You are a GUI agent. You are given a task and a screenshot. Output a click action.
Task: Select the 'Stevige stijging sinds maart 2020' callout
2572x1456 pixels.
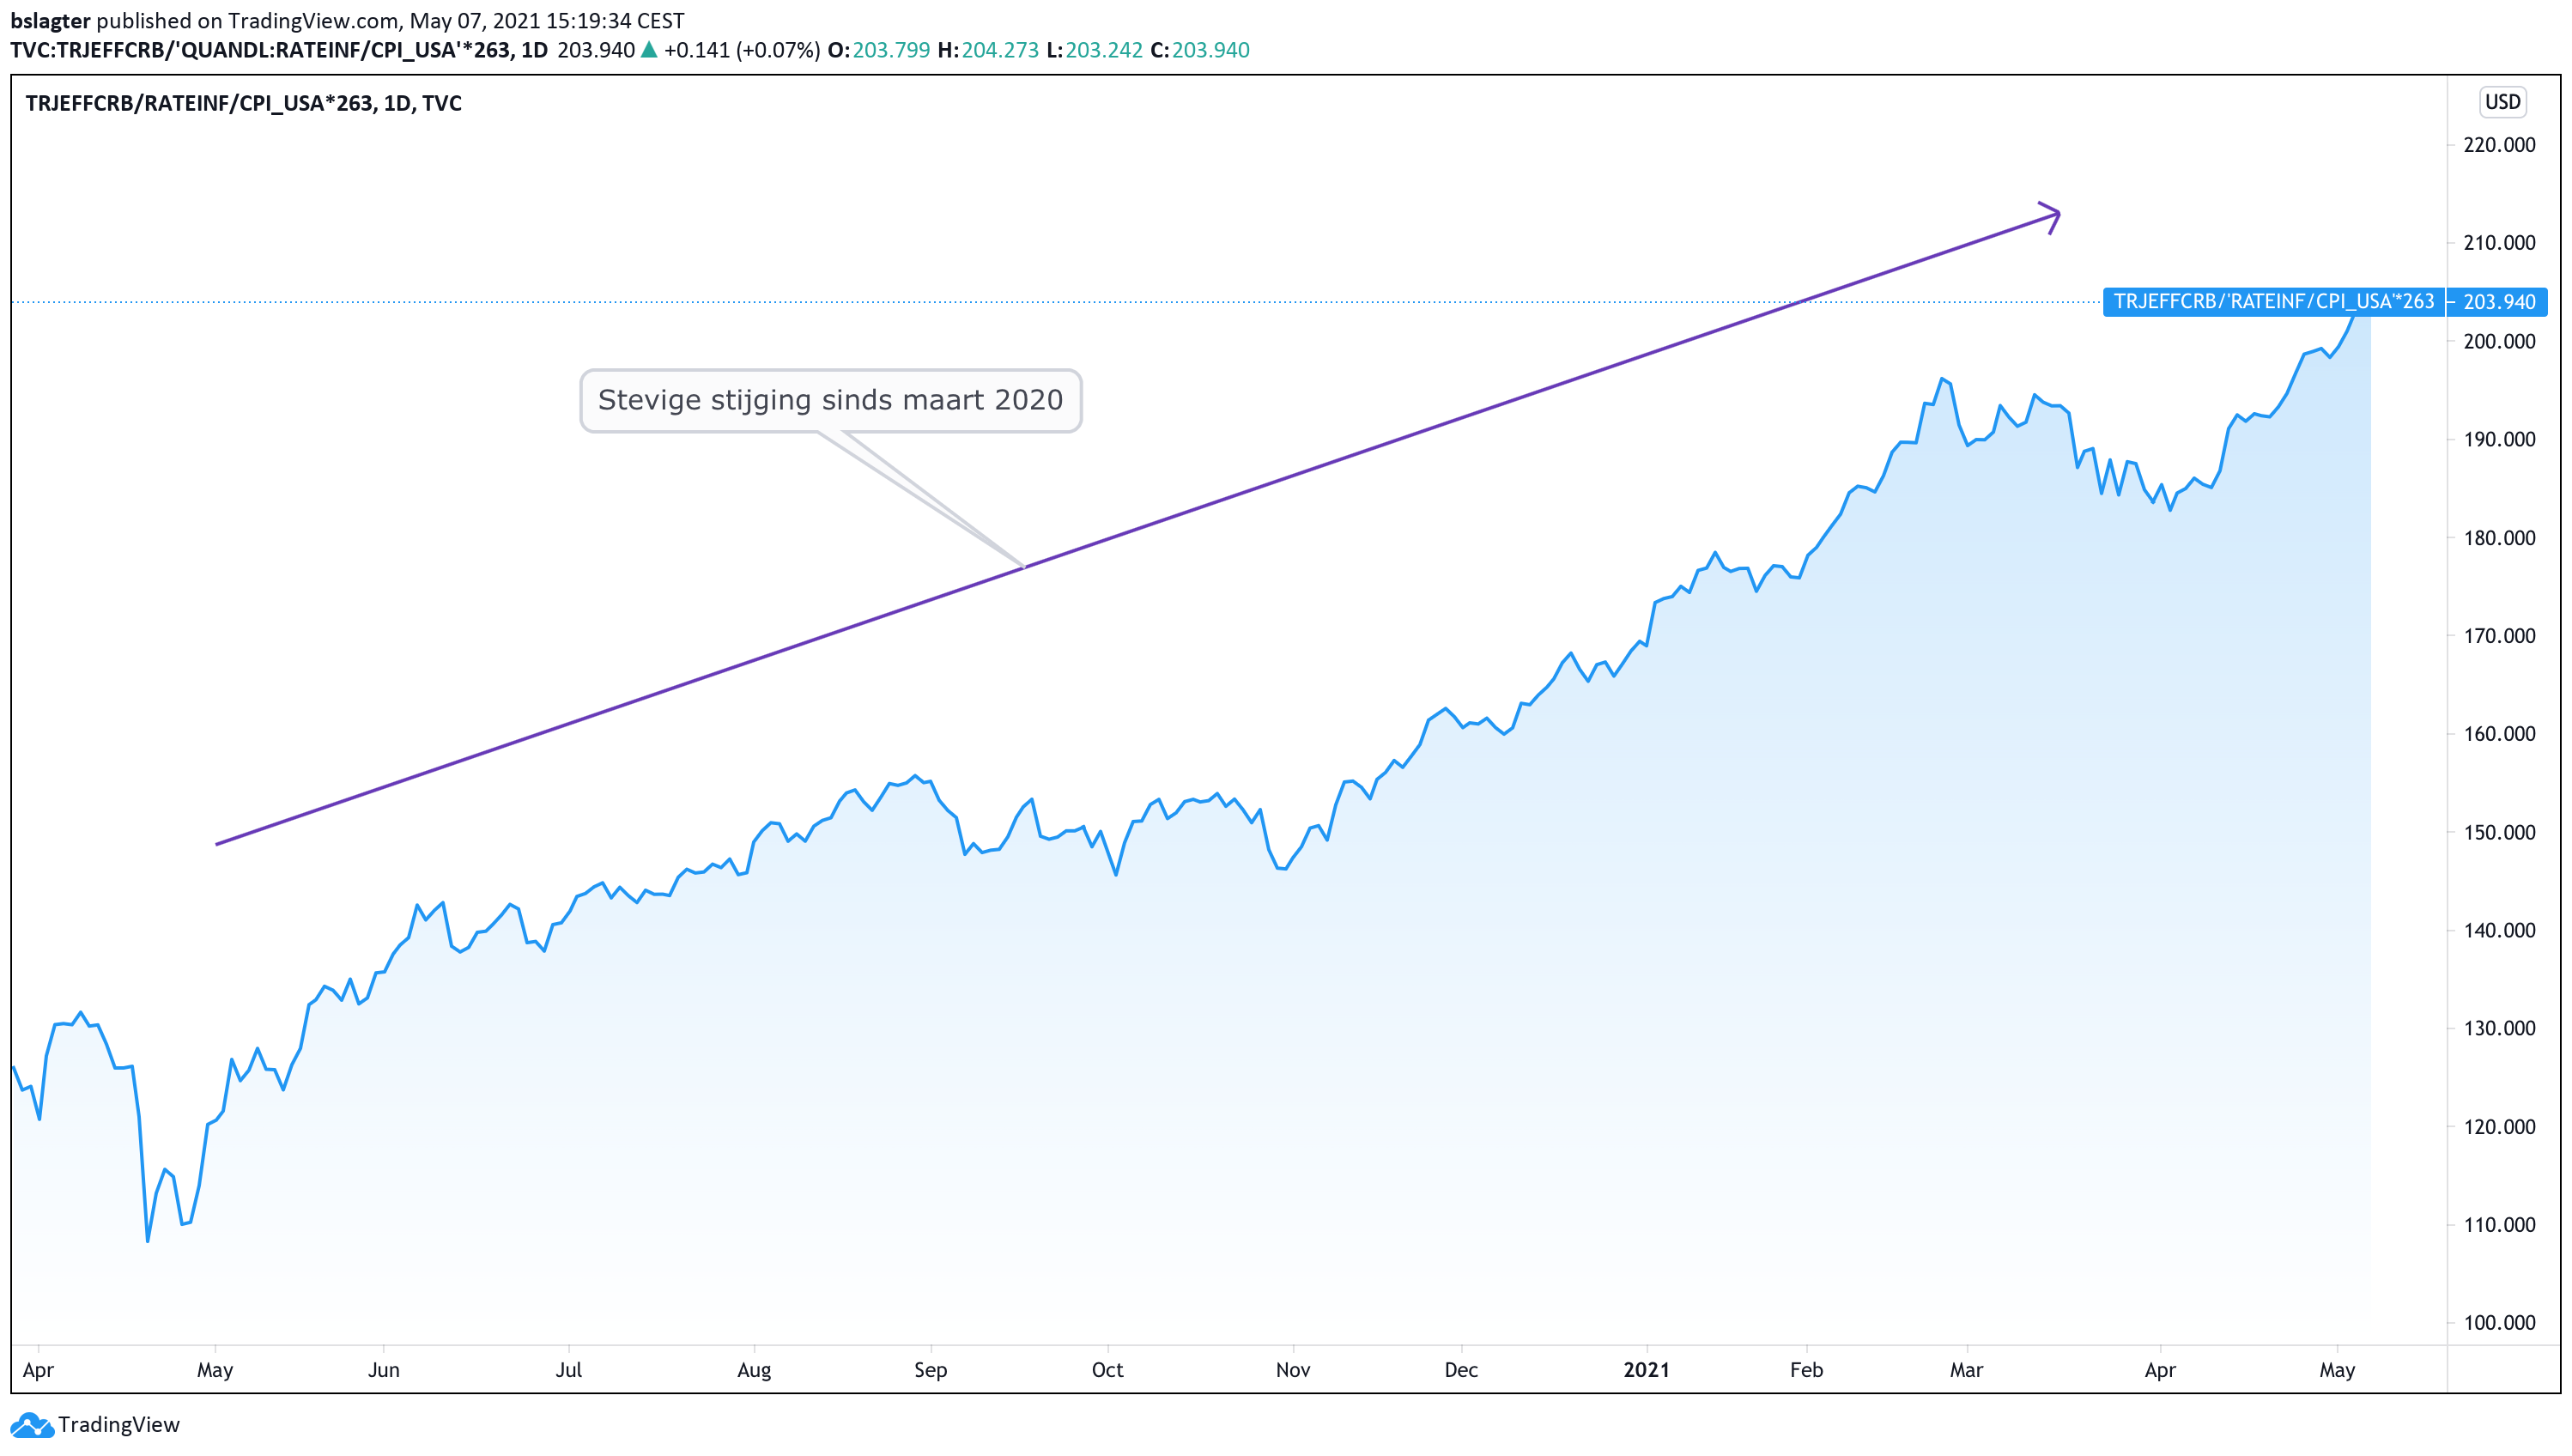(x=830, y=401)
